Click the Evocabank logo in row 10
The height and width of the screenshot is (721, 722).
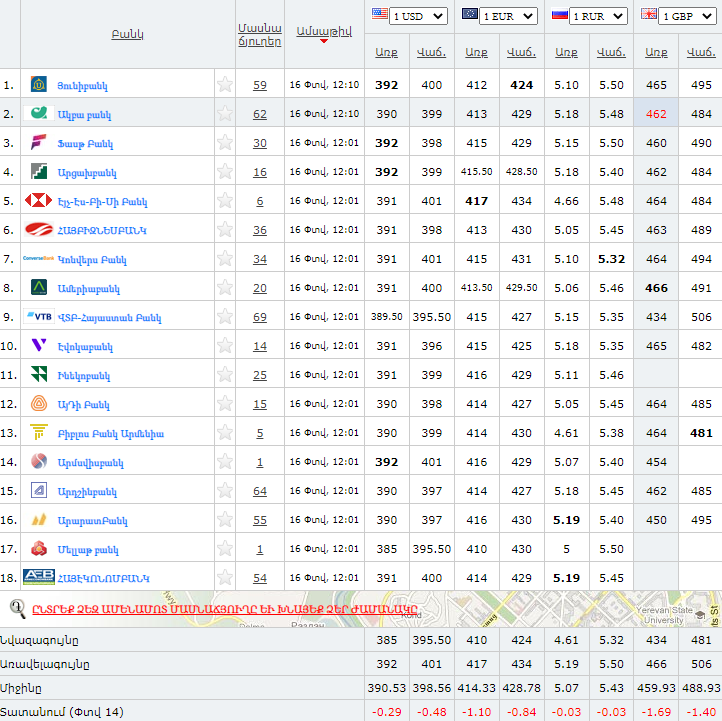pyautogui.click(x=39, y=345)
